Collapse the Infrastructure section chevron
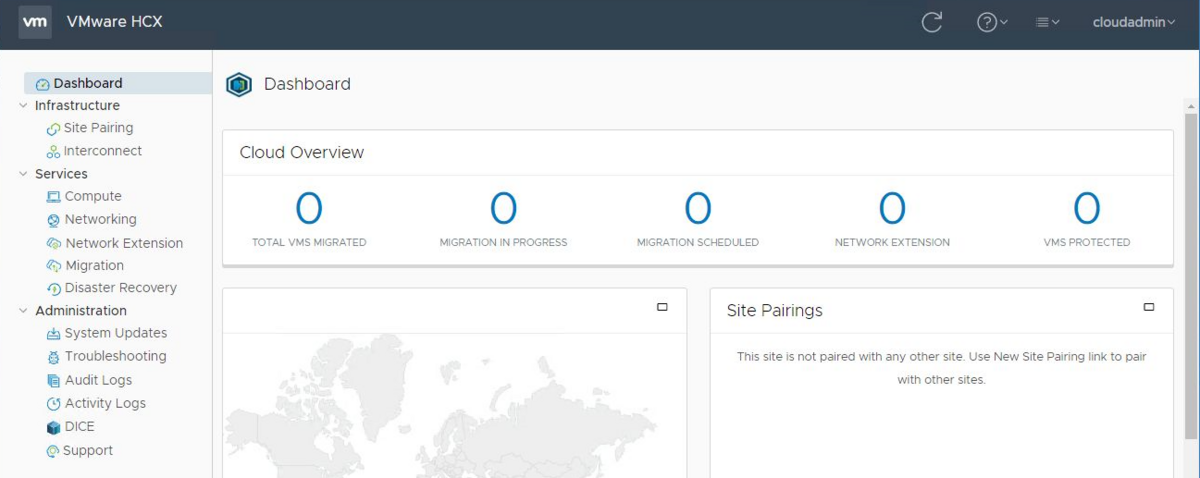 tap(23, 105)
